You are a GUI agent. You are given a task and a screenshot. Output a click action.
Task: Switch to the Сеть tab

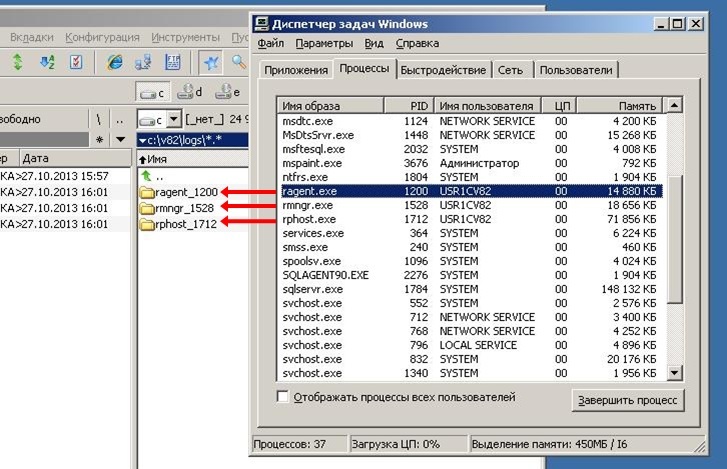point(510,70)
